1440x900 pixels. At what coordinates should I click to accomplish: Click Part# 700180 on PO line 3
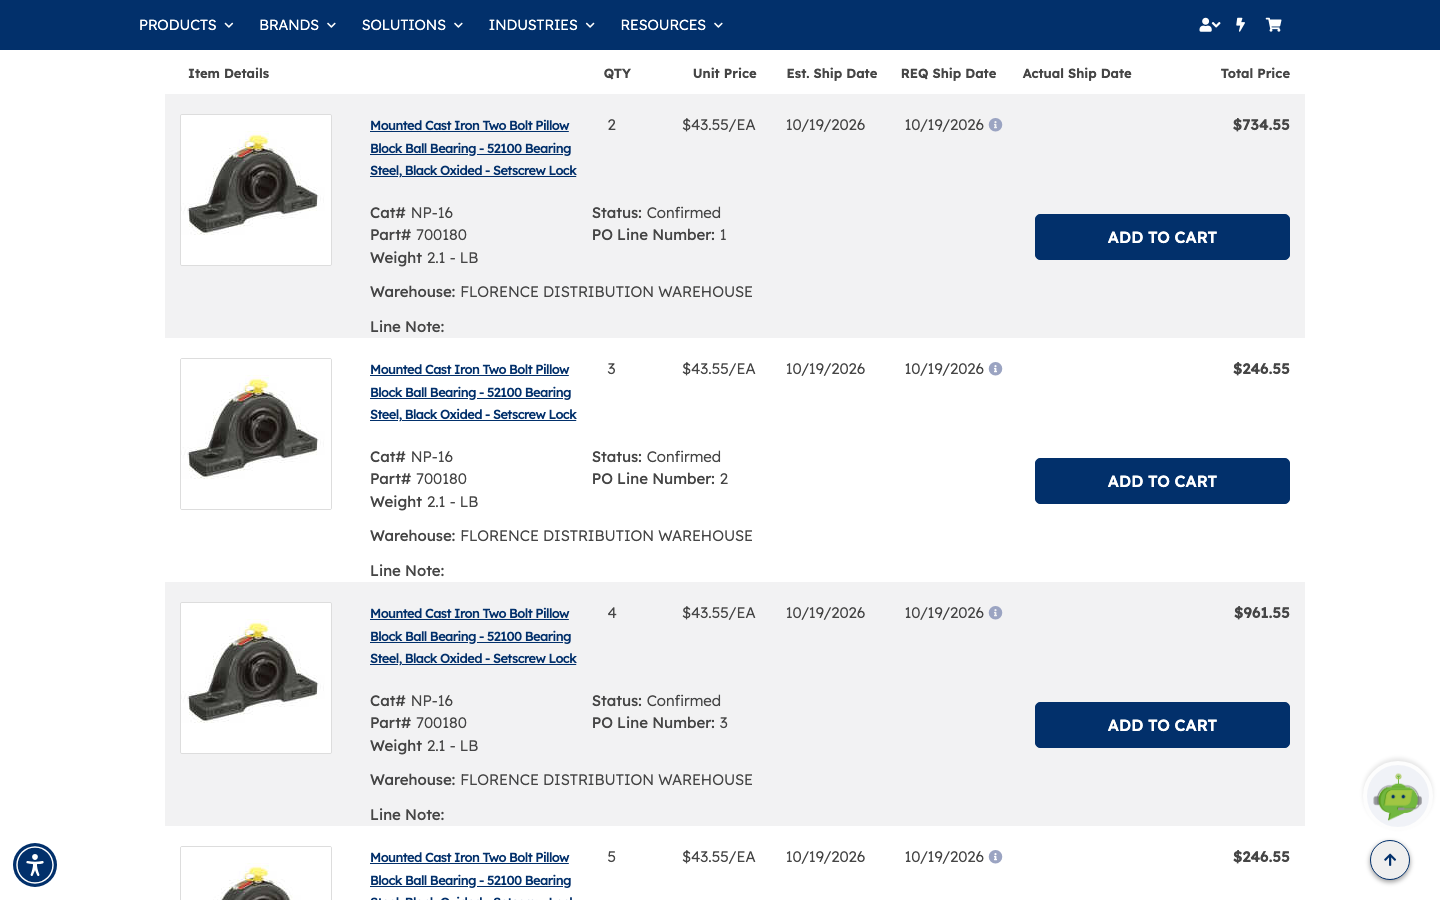pos(418,723)
